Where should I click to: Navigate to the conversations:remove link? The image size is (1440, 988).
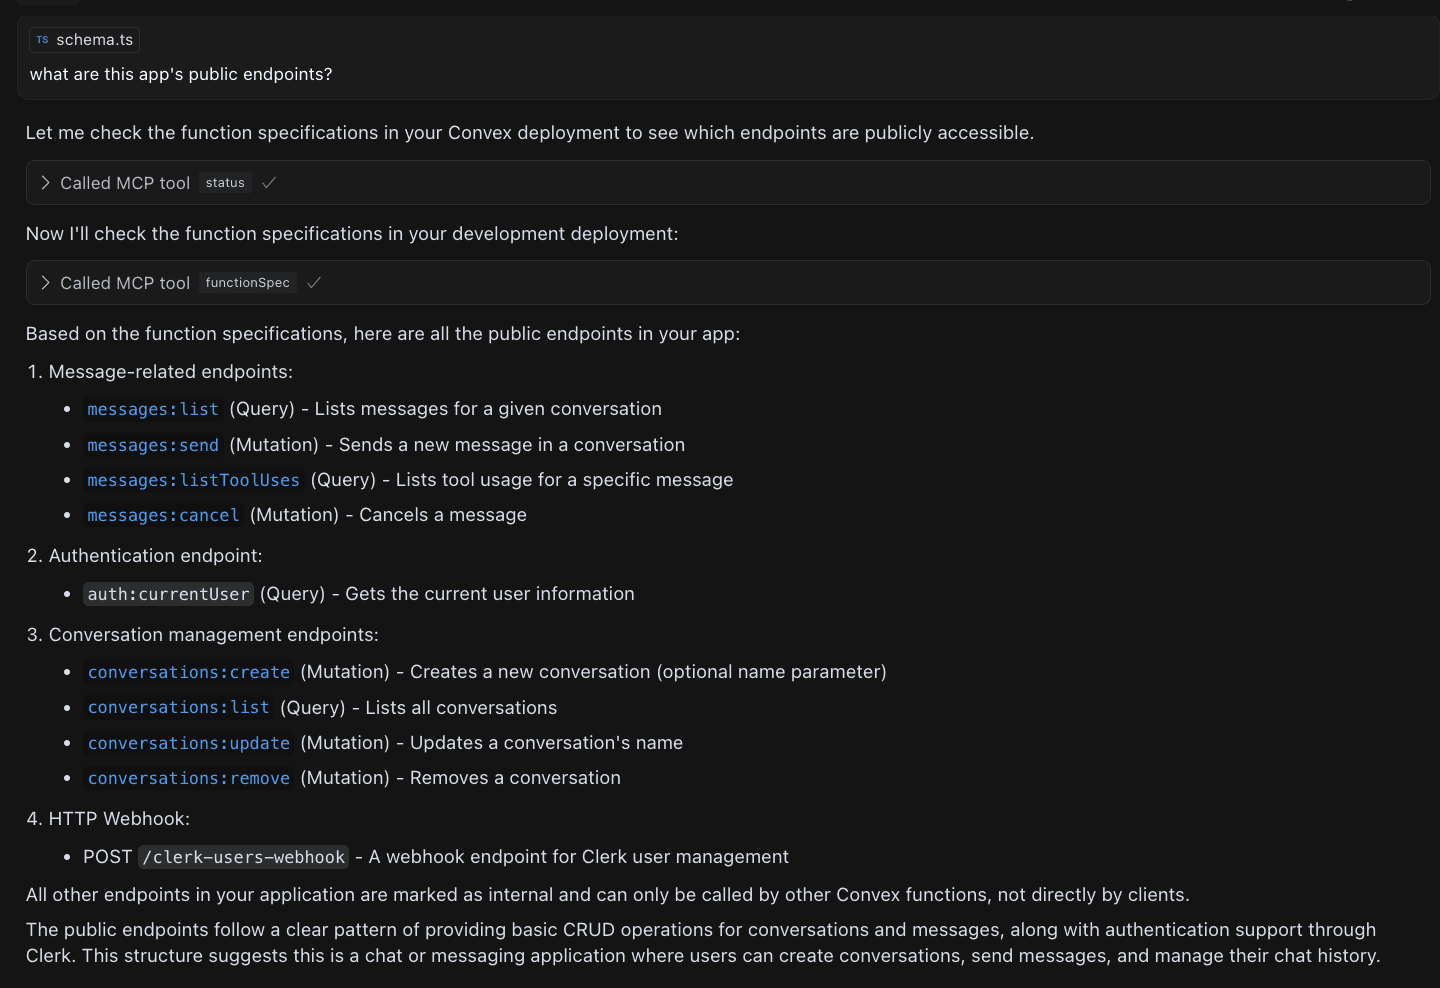[189, 779]
